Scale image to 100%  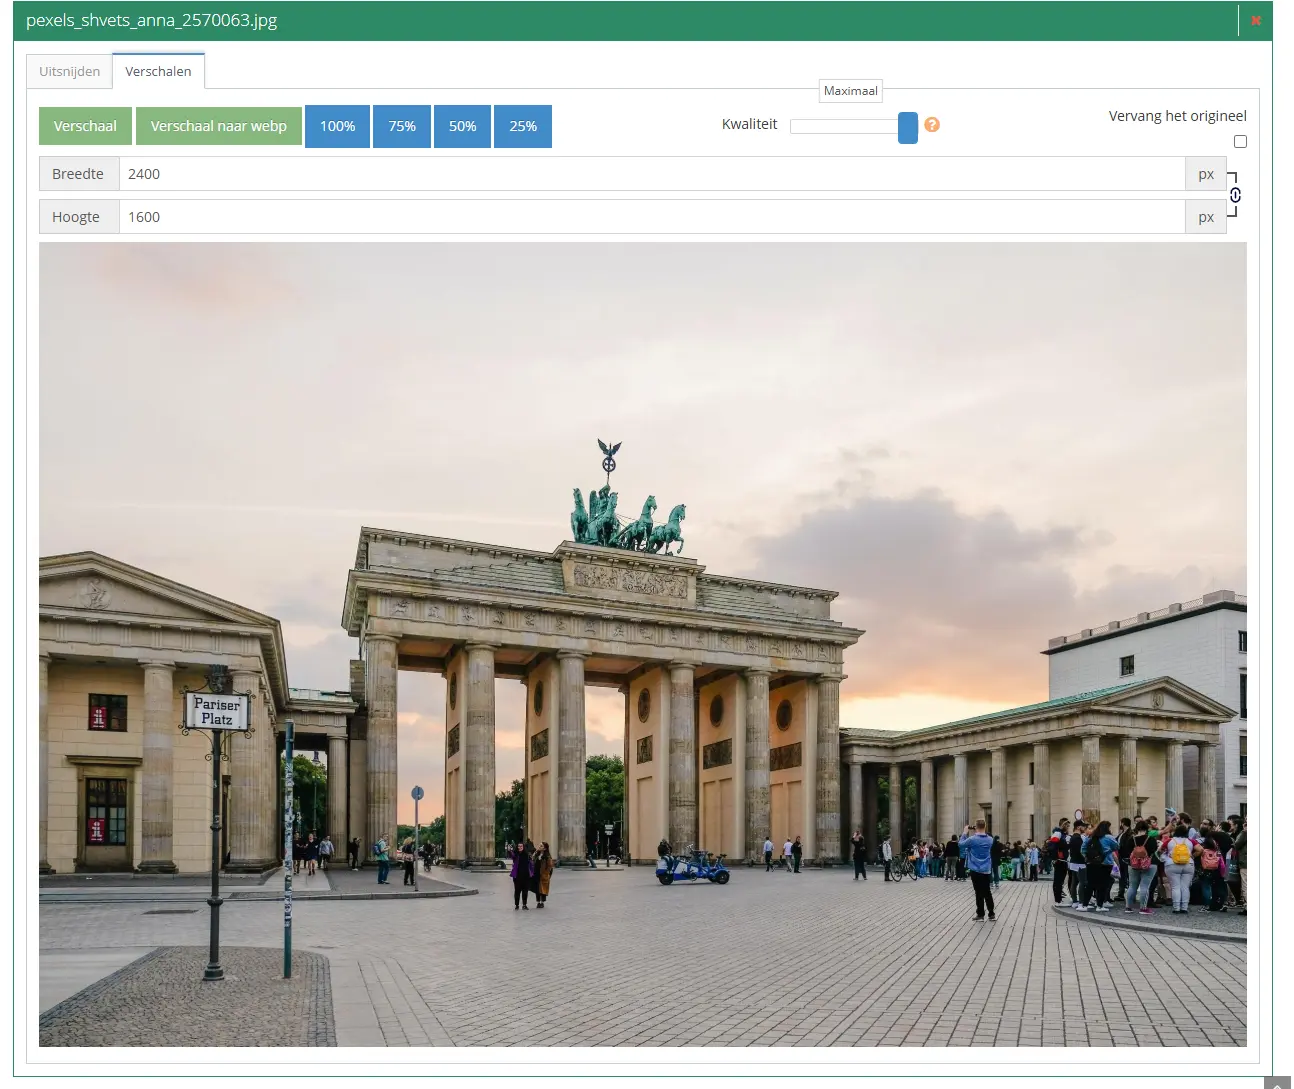pos(337,126)
